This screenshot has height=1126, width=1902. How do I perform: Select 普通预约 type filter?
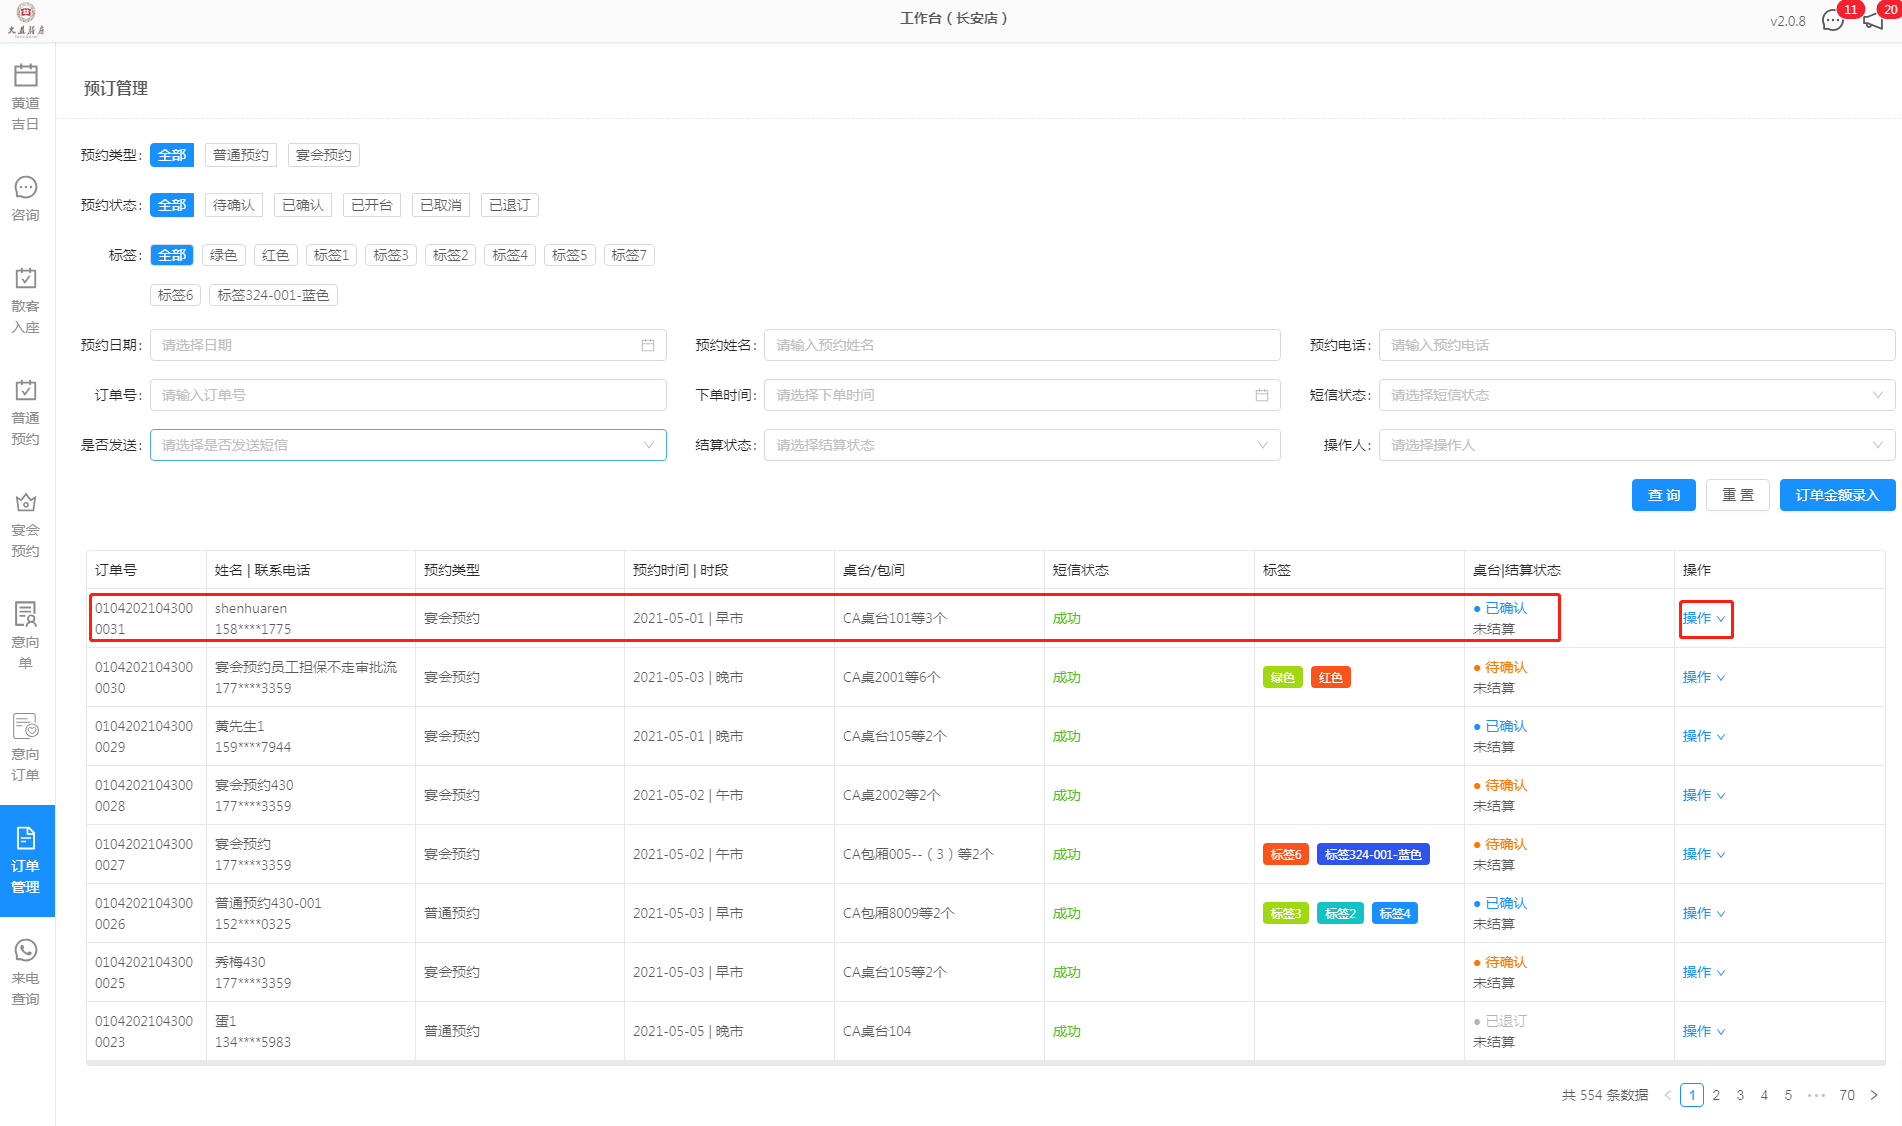[x=241, y=155]
